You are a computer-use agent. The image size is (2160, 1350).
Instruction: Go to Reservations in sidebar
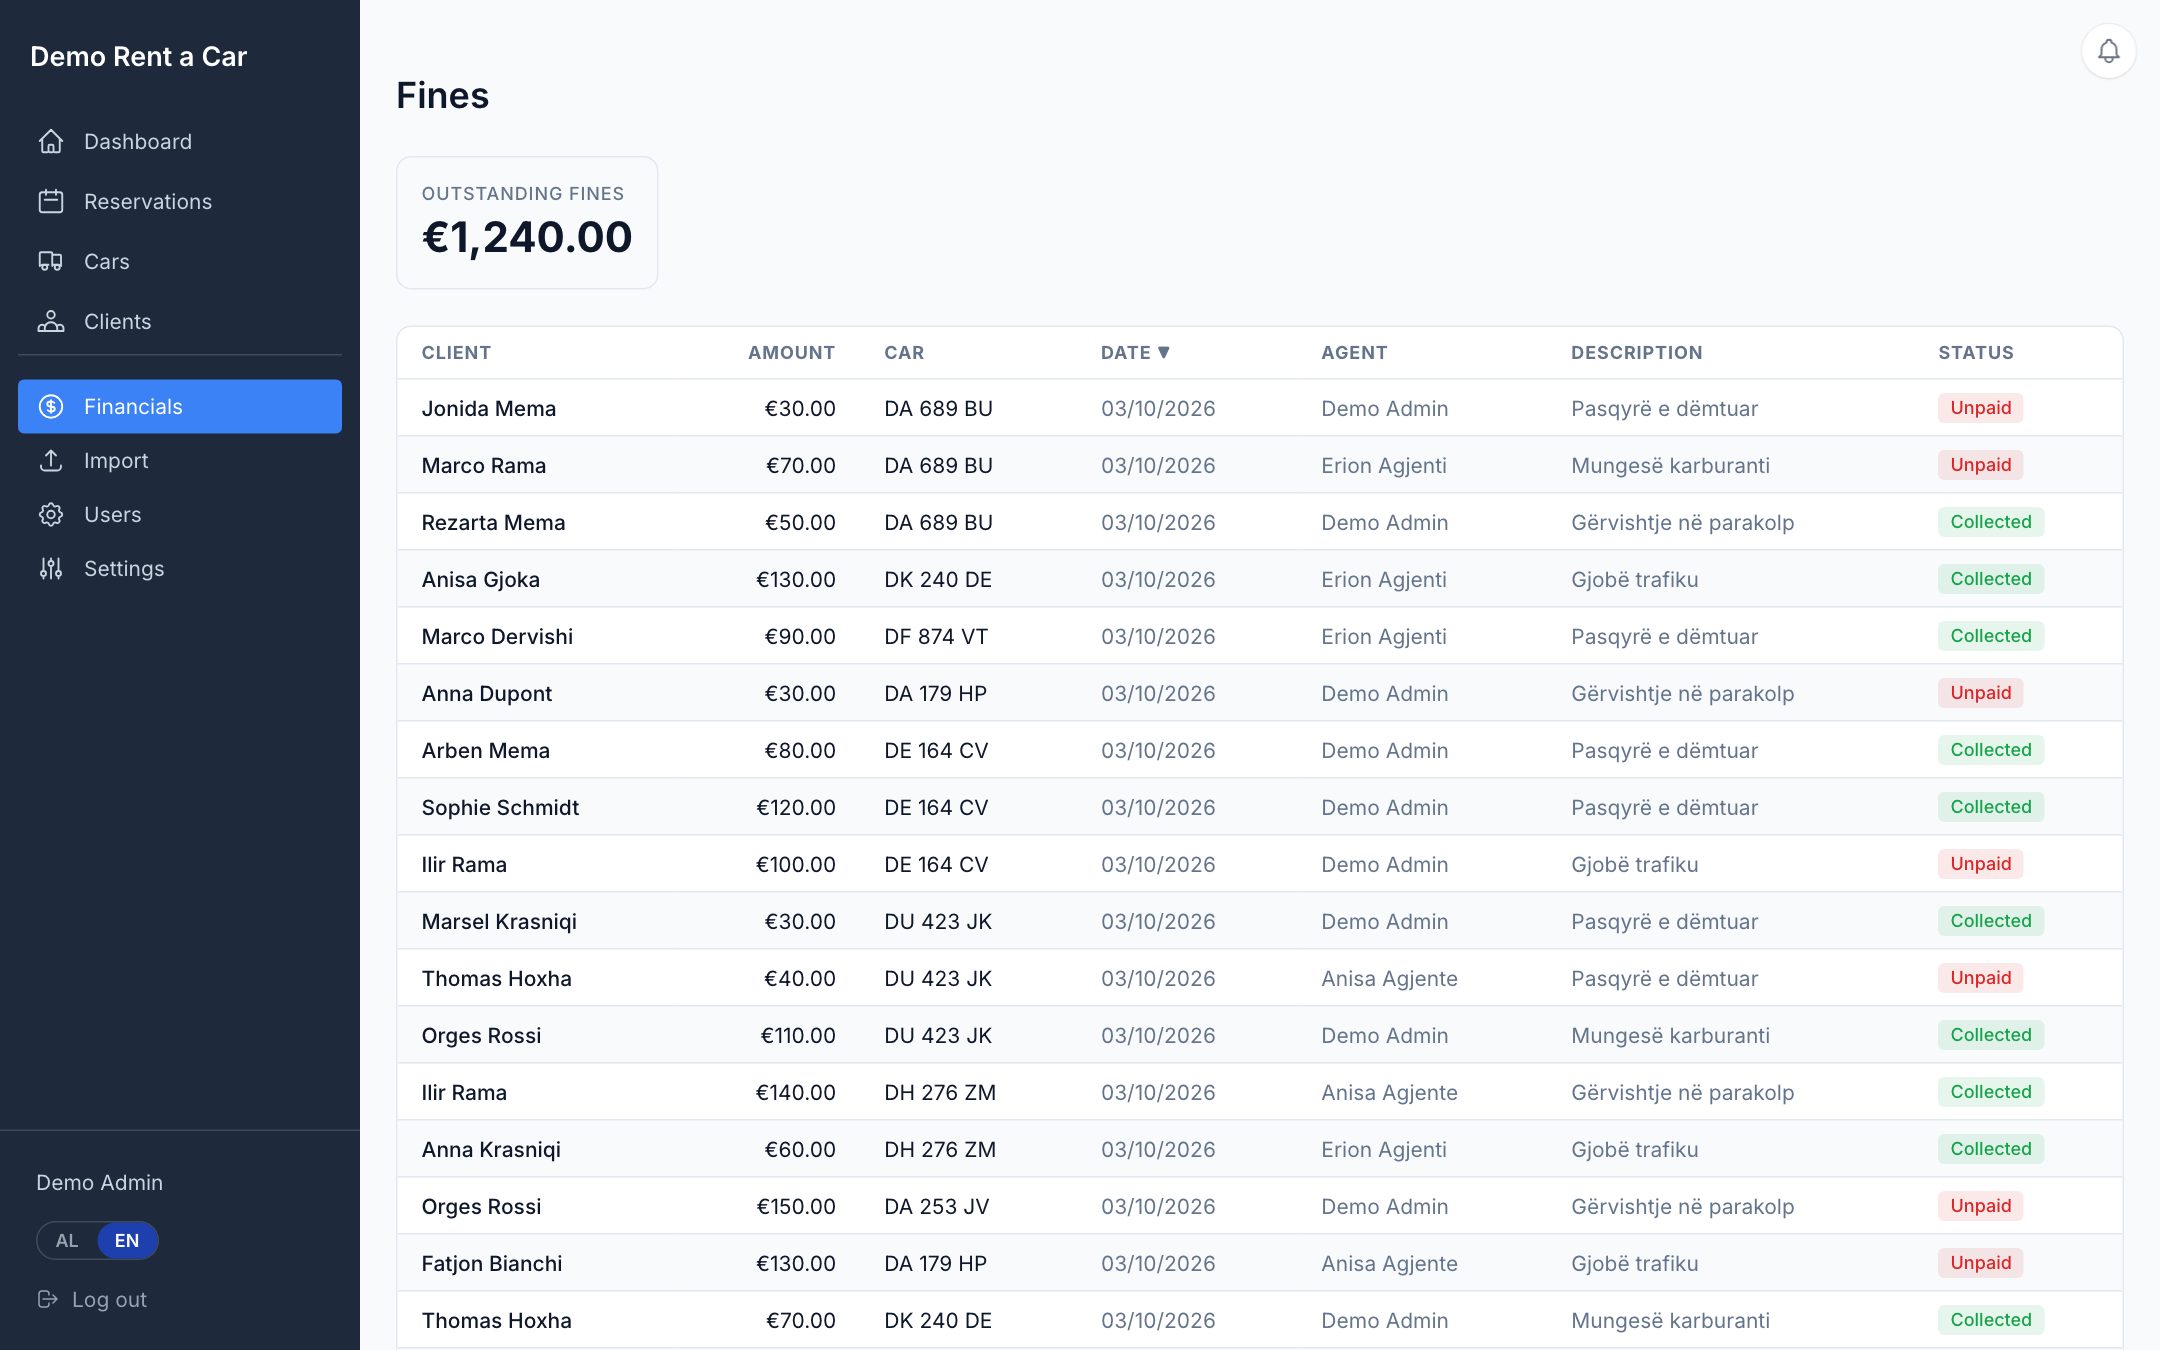pos(180,202)
